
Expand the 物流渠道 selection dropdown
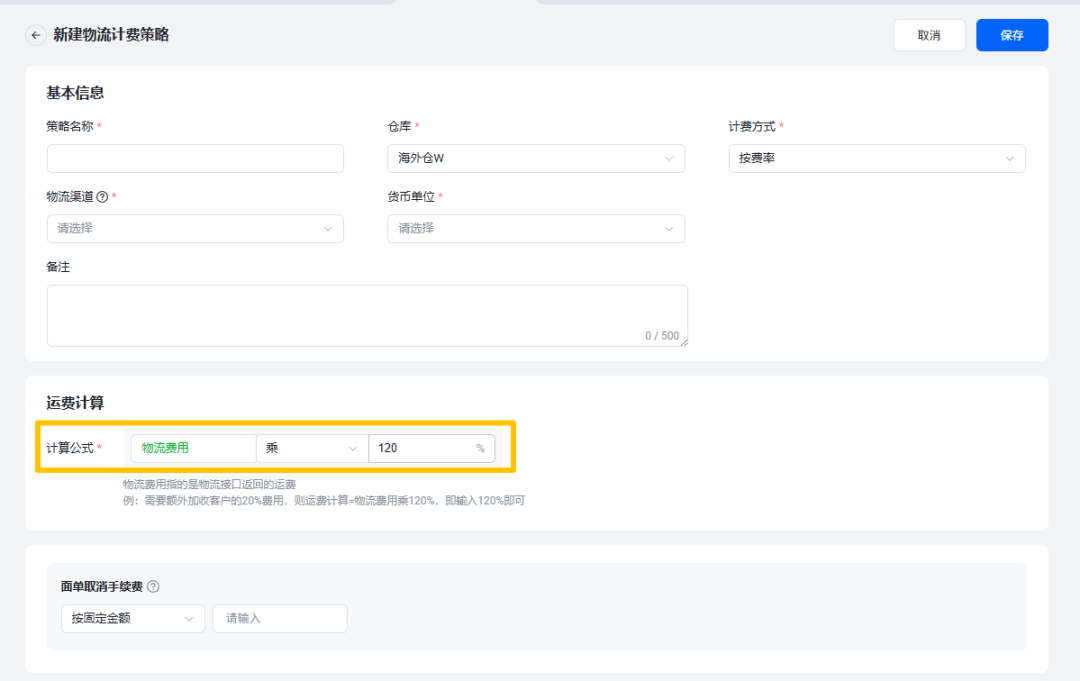tap(195, 229)
